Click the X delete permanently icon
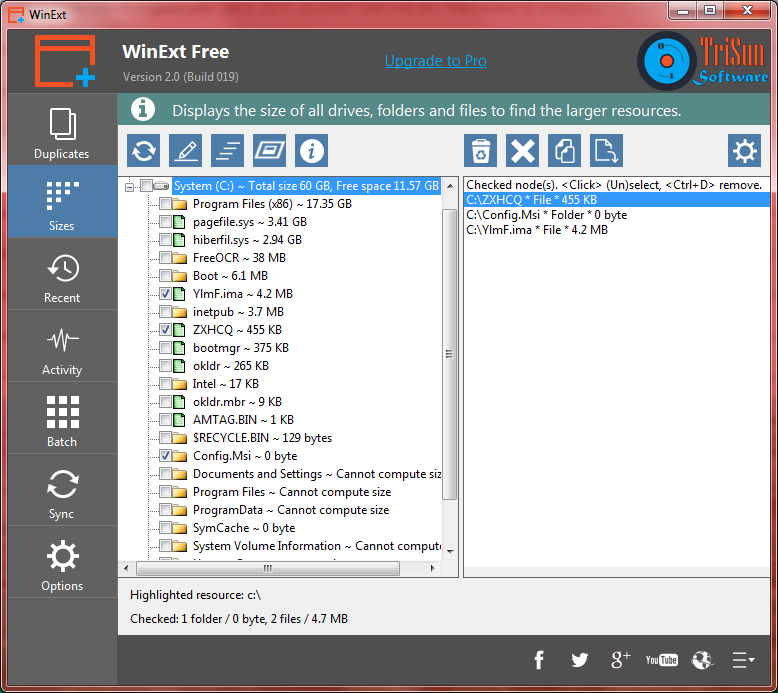This screenshot has width=778, height=693. 522,150
